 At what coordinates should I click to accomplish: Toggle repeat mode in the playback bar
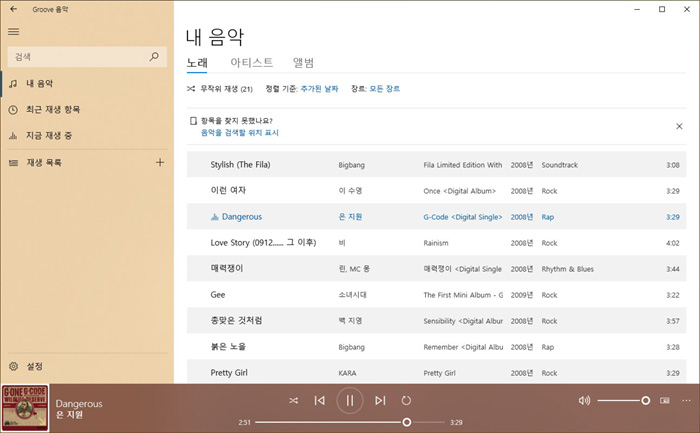(x=407, y=401)
